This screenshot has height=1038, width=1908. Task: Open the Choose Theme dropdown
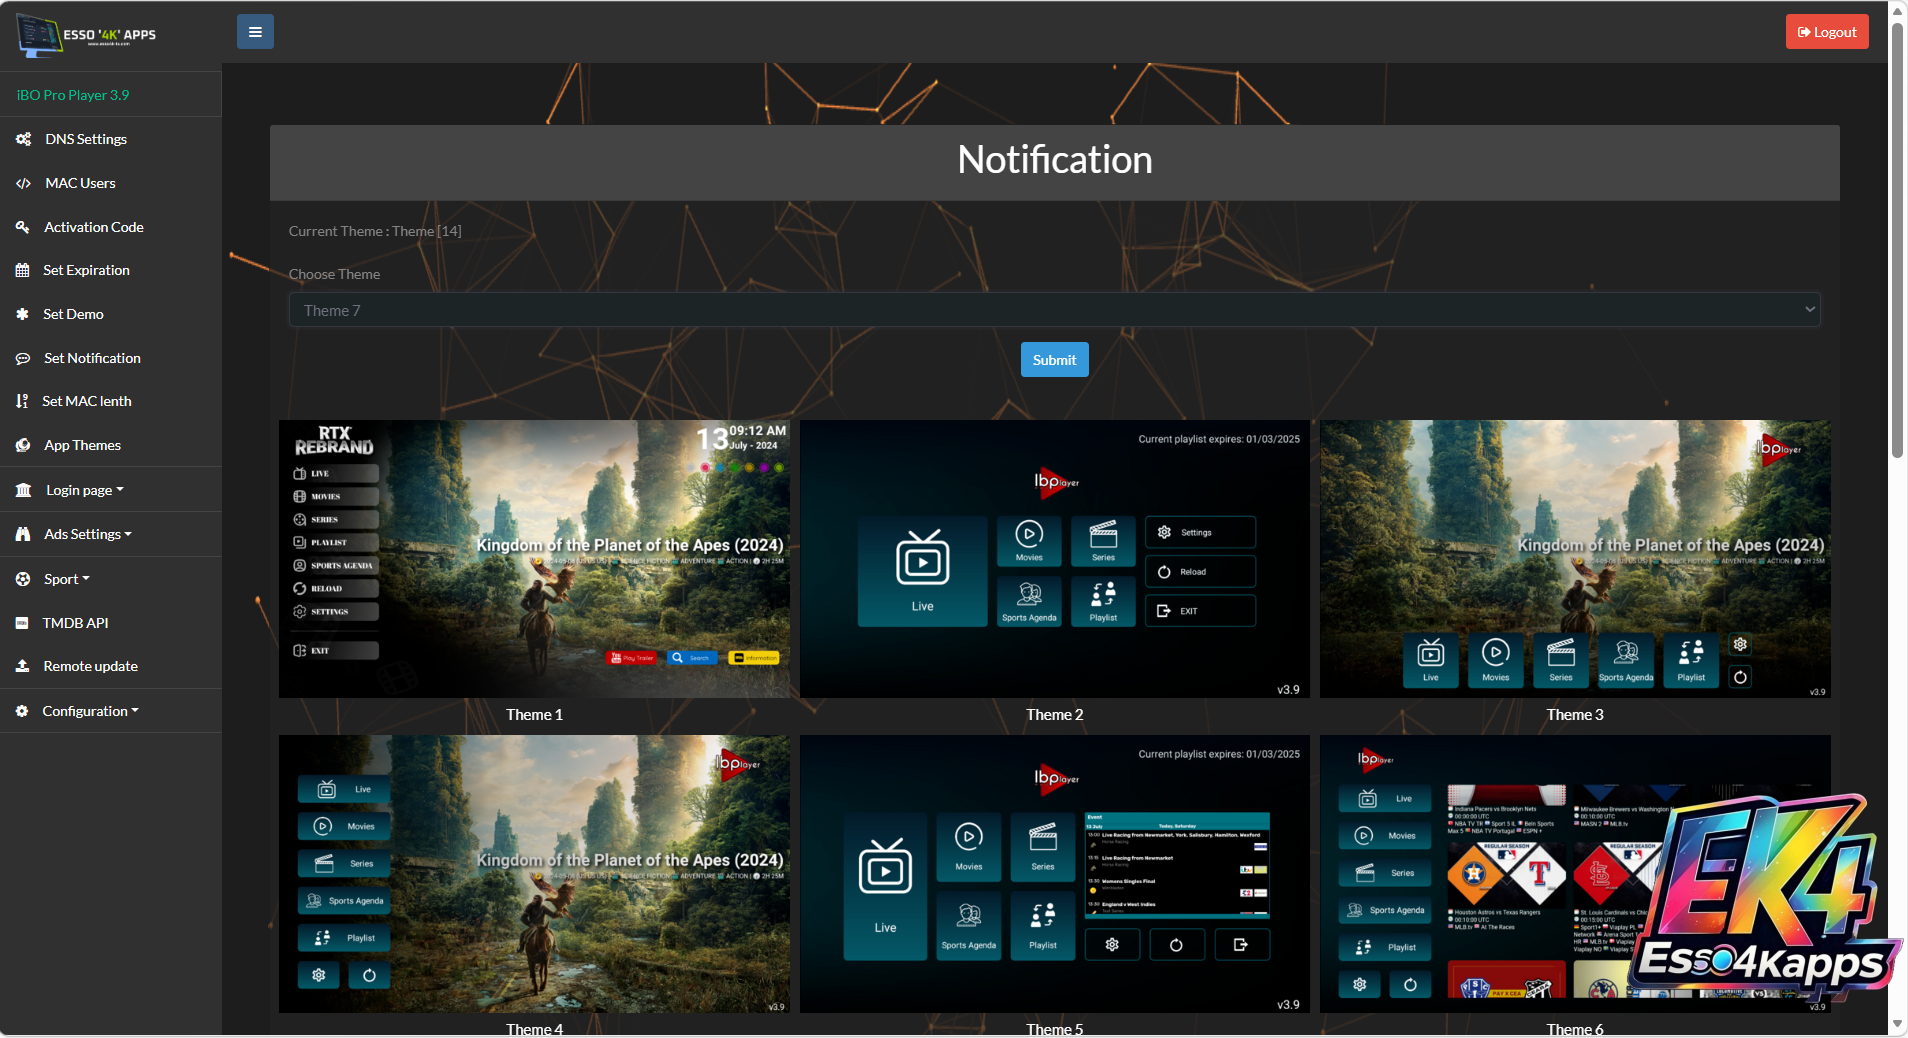click(1054, 310)
